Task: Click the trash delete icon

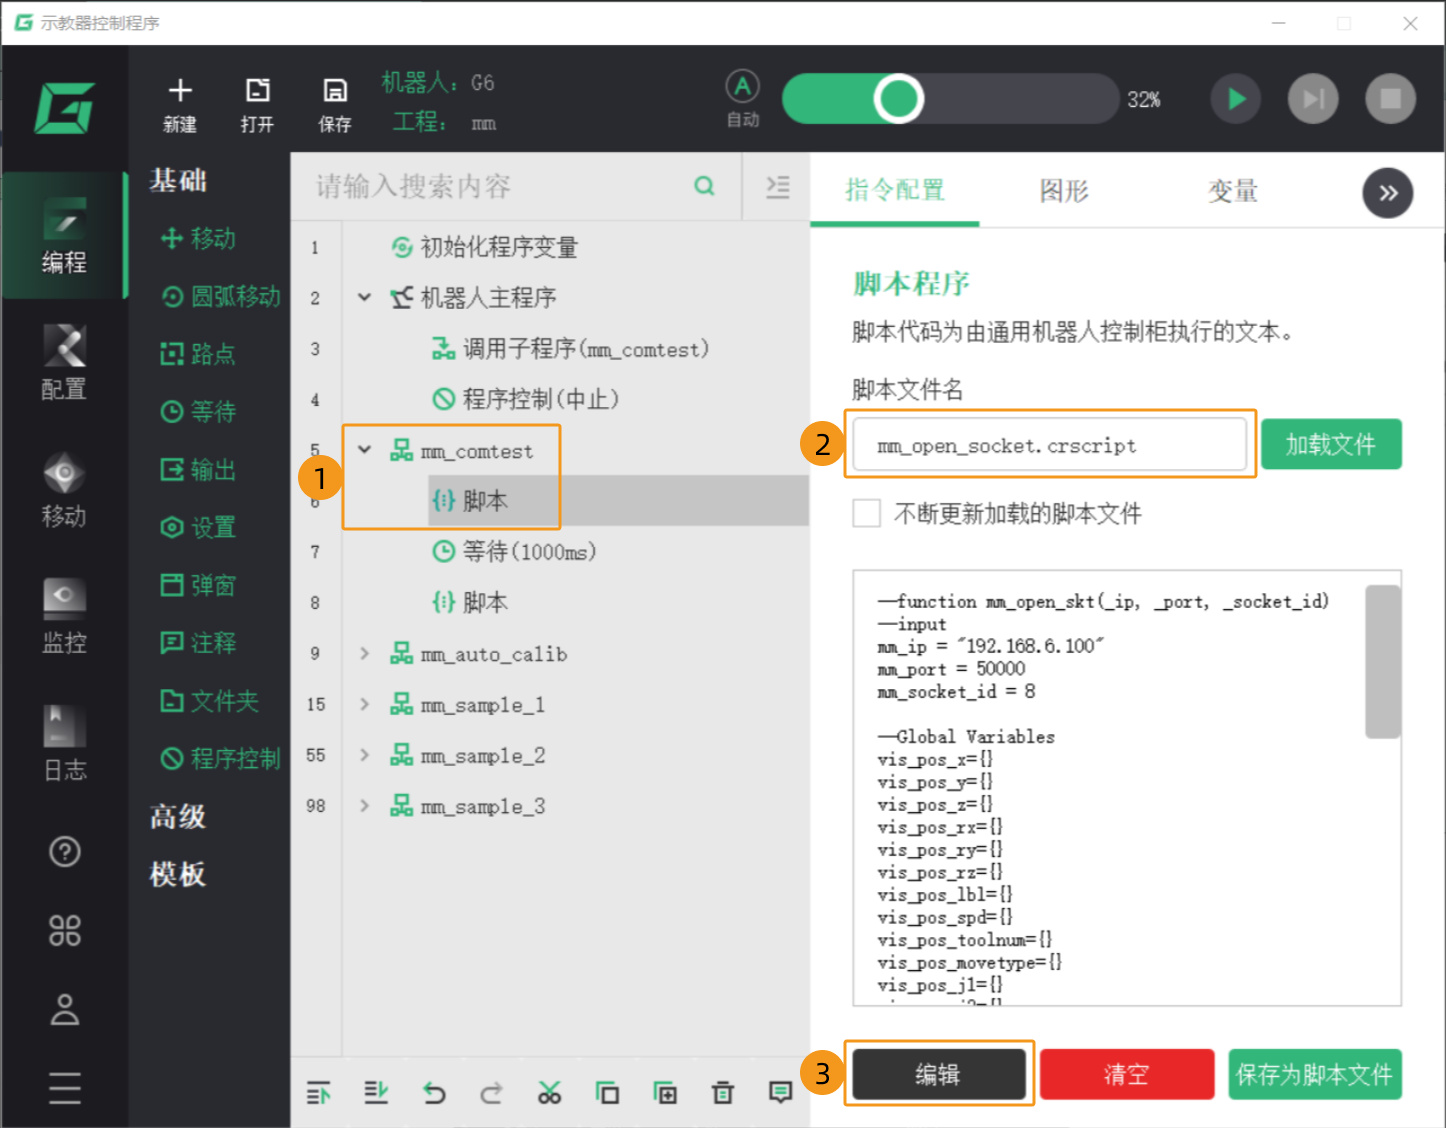Action: [723, 1093]
